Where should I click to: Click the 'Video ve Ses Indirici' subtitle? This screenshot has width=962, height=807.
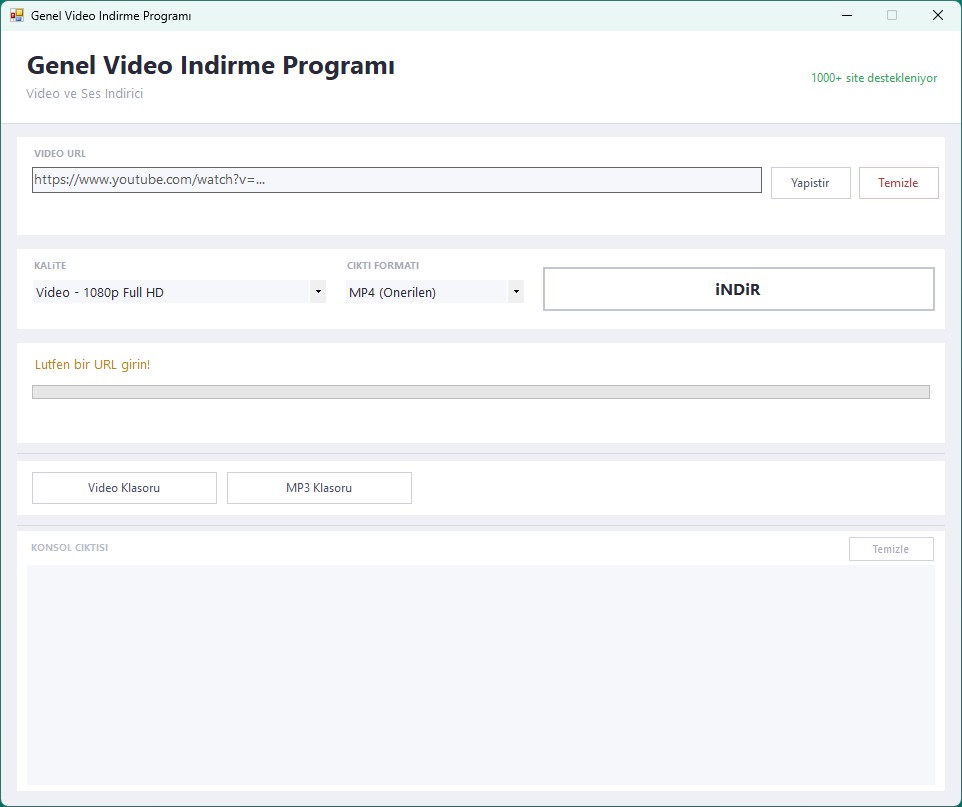tap(85, 94)
